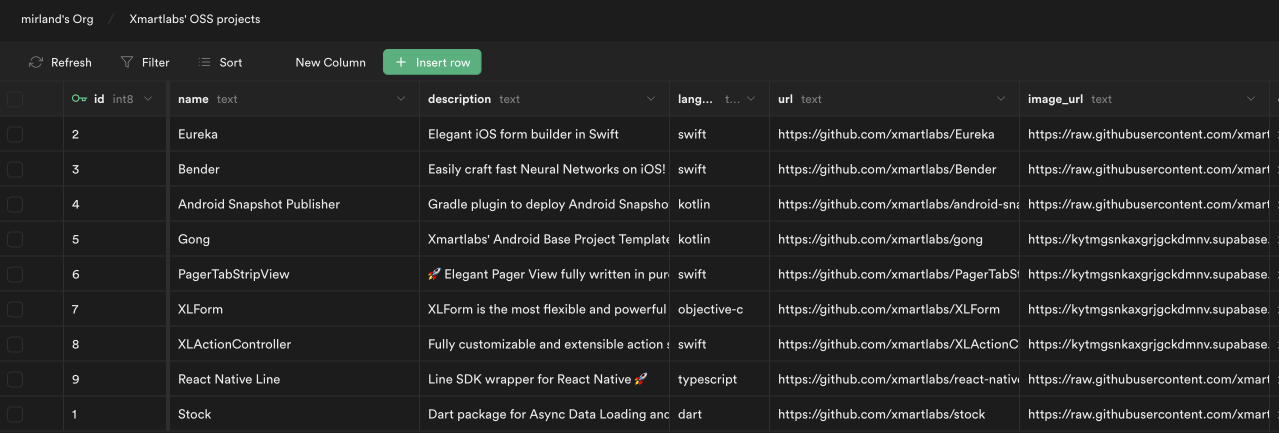Select the React Native Line cell
This screenshot has width=1279, height=433.
coord(294,379)
